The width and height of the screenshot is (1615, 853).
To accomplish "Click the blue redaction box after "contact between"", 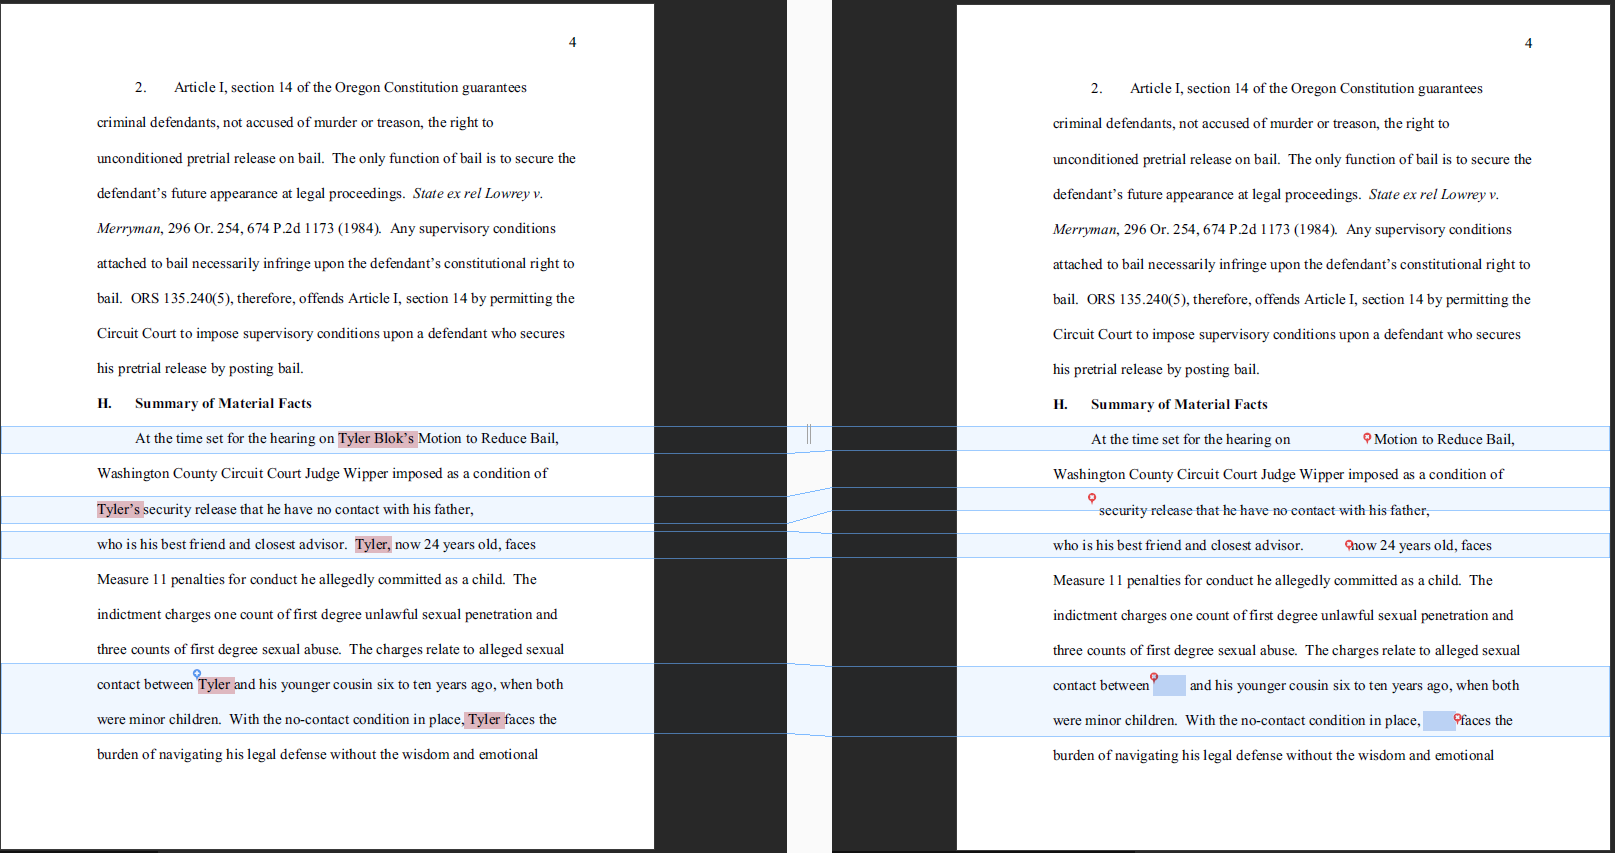I will click(1169, 686).
